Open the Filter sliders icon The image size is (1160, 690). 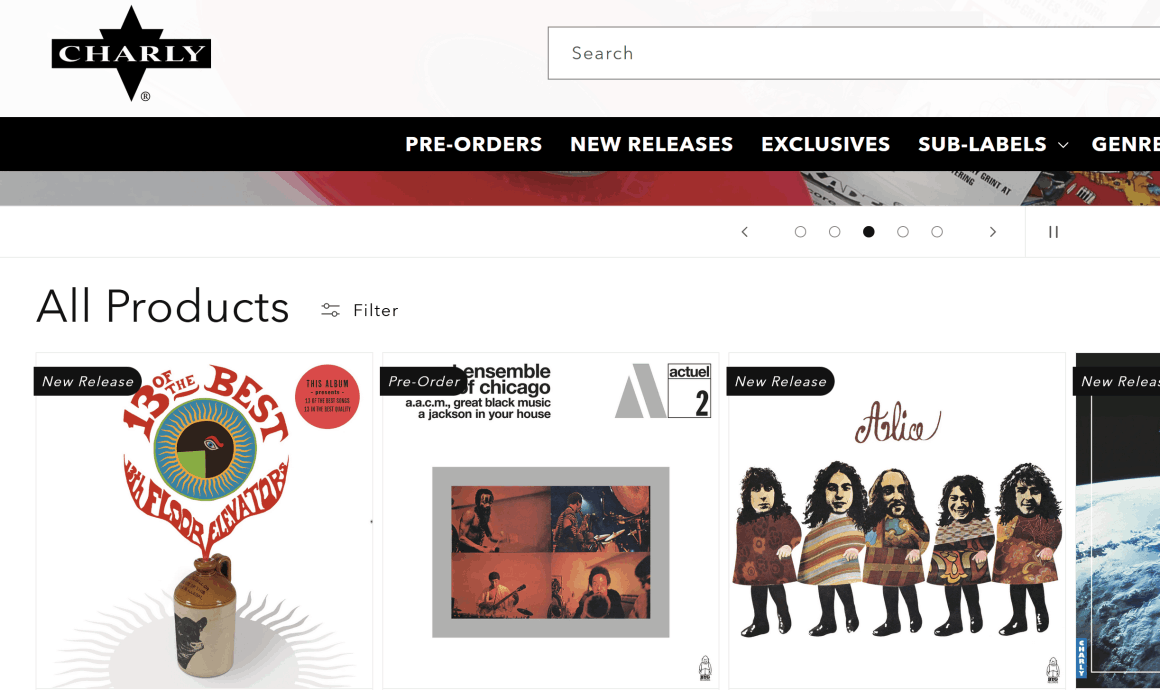330,310
